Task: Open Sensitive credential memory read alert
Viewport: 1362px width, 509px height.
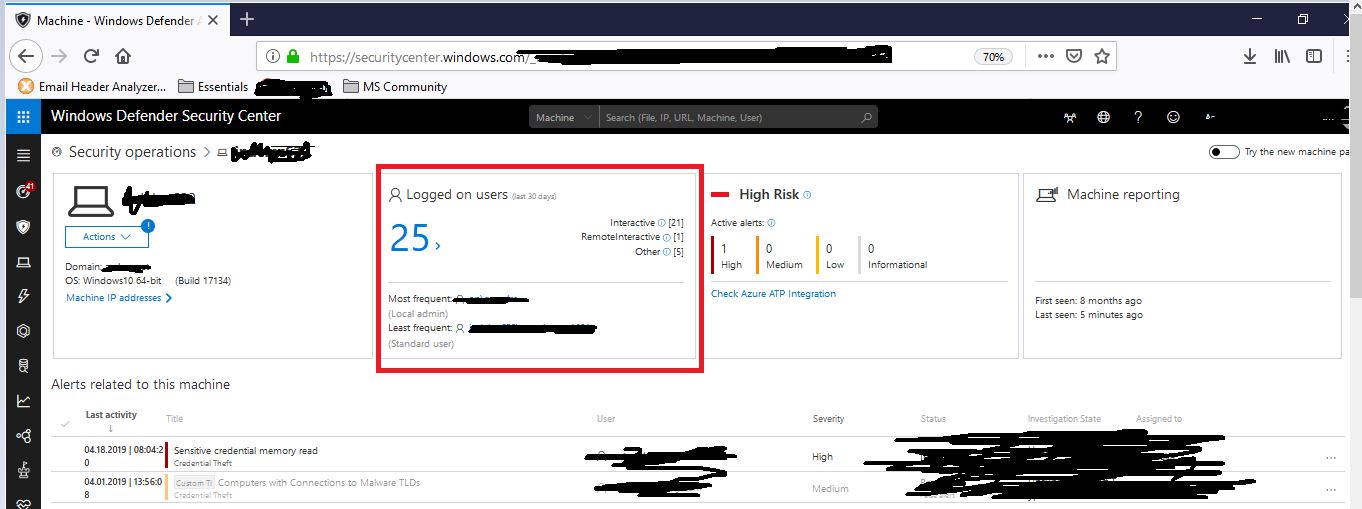Action: [x=246, y=451]
